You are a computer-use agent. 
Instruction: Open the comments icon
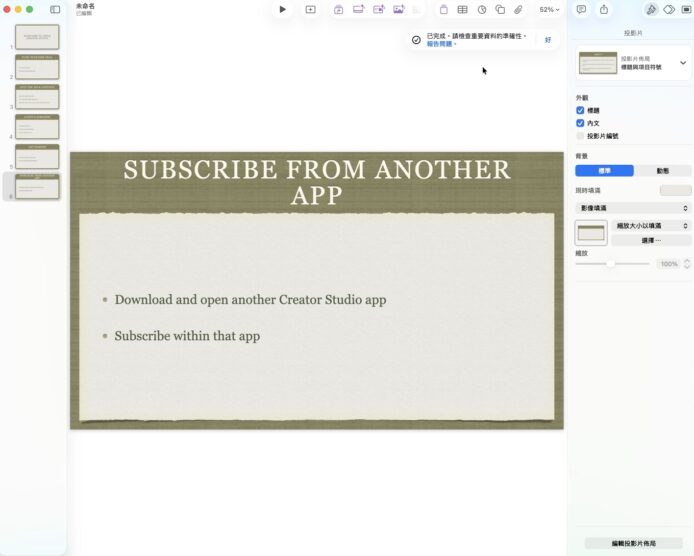(582, 9)
